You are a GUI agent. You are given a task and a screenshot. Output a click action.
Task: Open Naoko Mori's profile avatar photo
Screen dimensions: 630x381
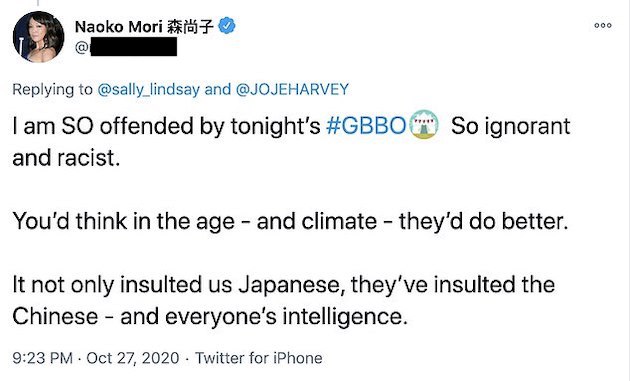38,37
